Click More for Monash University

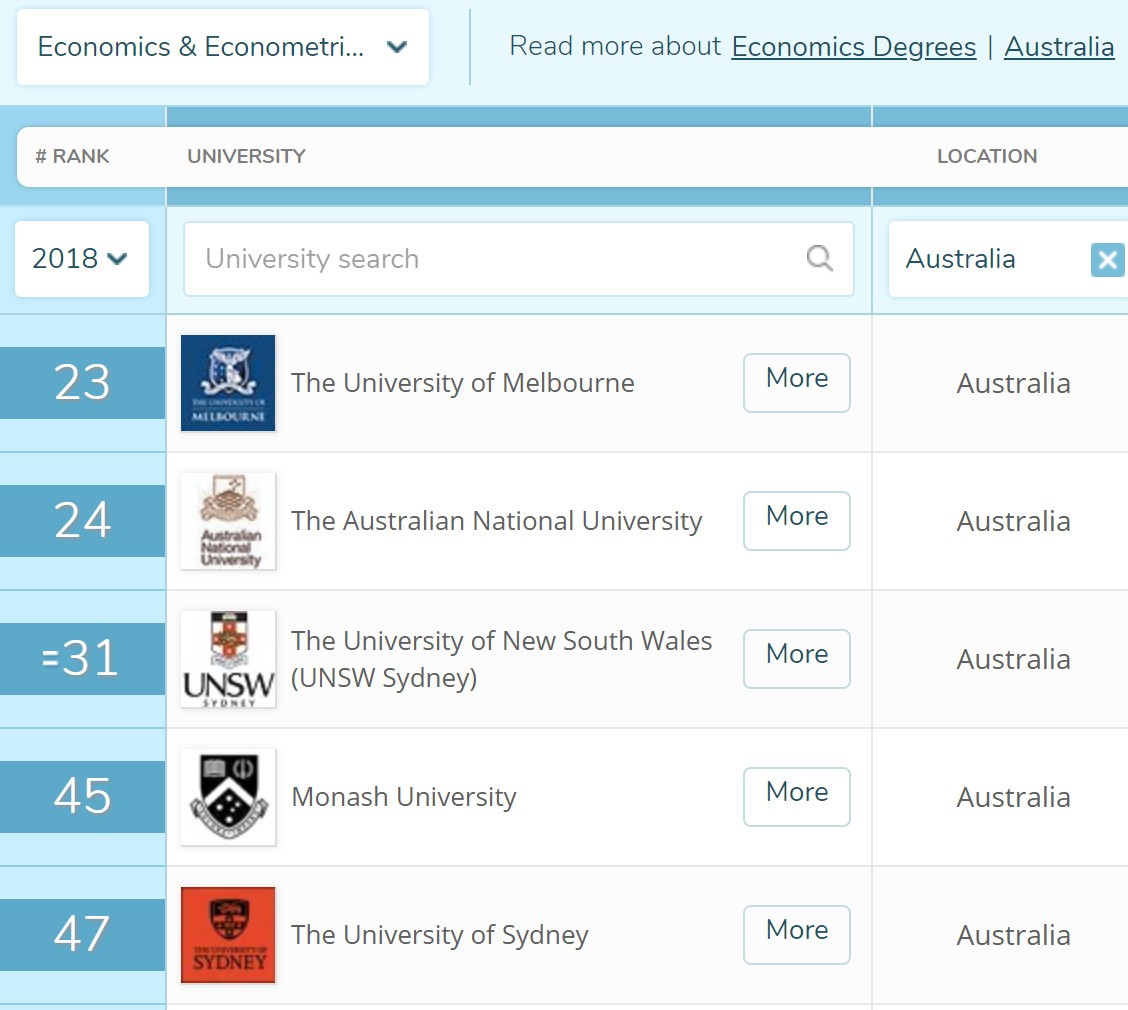coord(797,797)
